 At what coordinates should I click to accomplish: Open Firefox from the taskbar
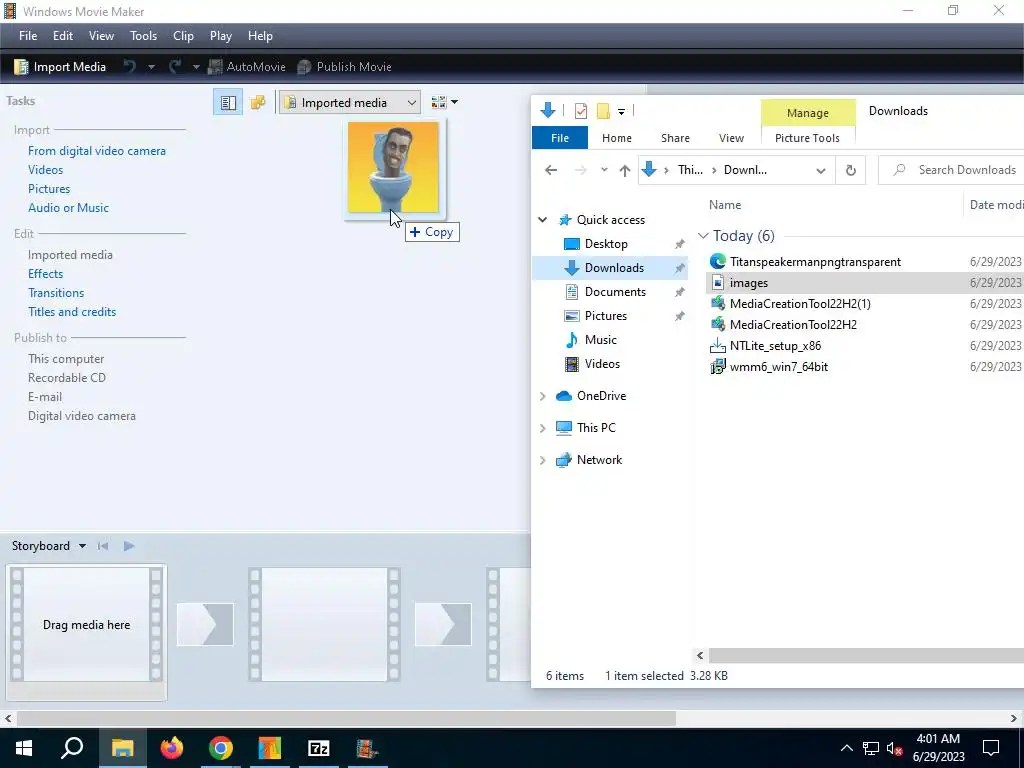(x=172, y=748)
